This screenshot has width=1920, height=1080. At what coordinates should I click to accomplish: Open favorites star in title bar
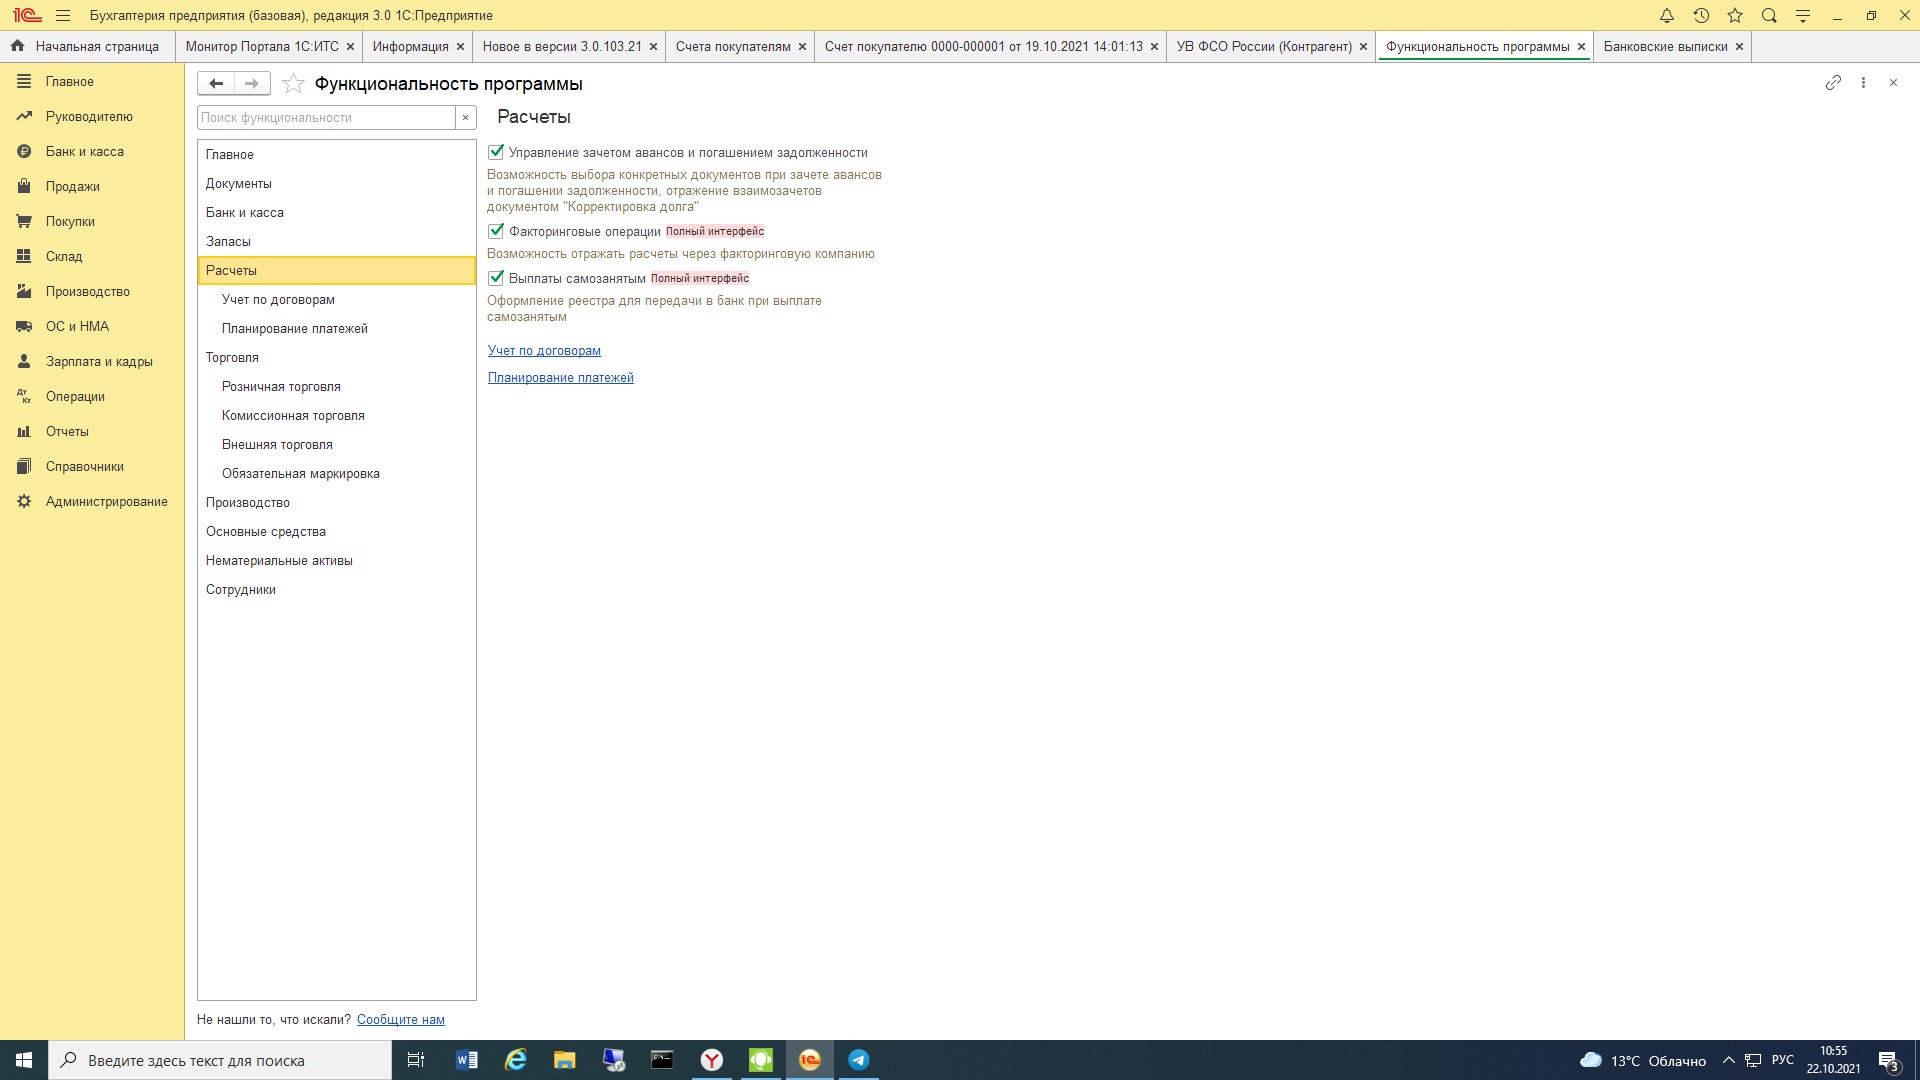coord(1735,15)
